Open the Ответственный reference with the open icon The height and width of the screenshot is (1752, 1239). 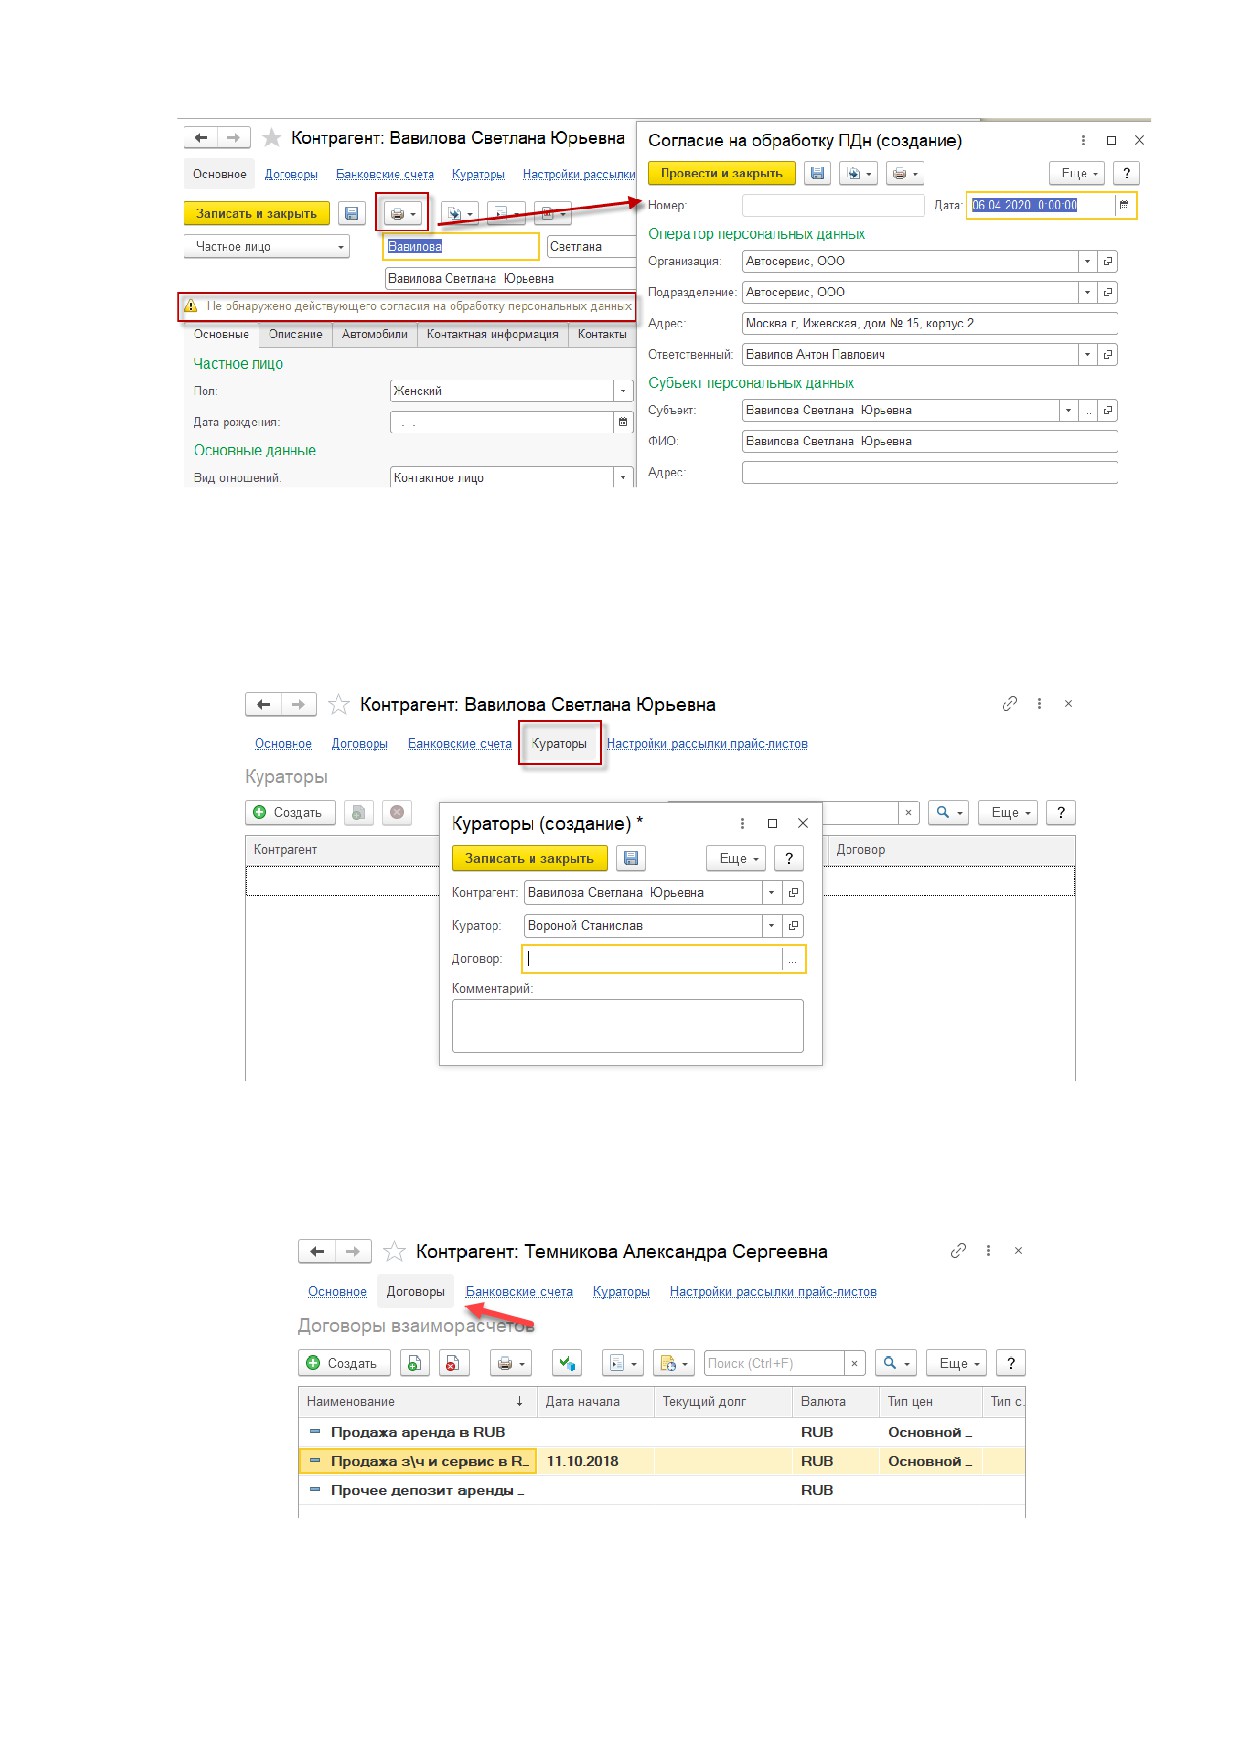pyautogui.click(x=1108, y=354)
